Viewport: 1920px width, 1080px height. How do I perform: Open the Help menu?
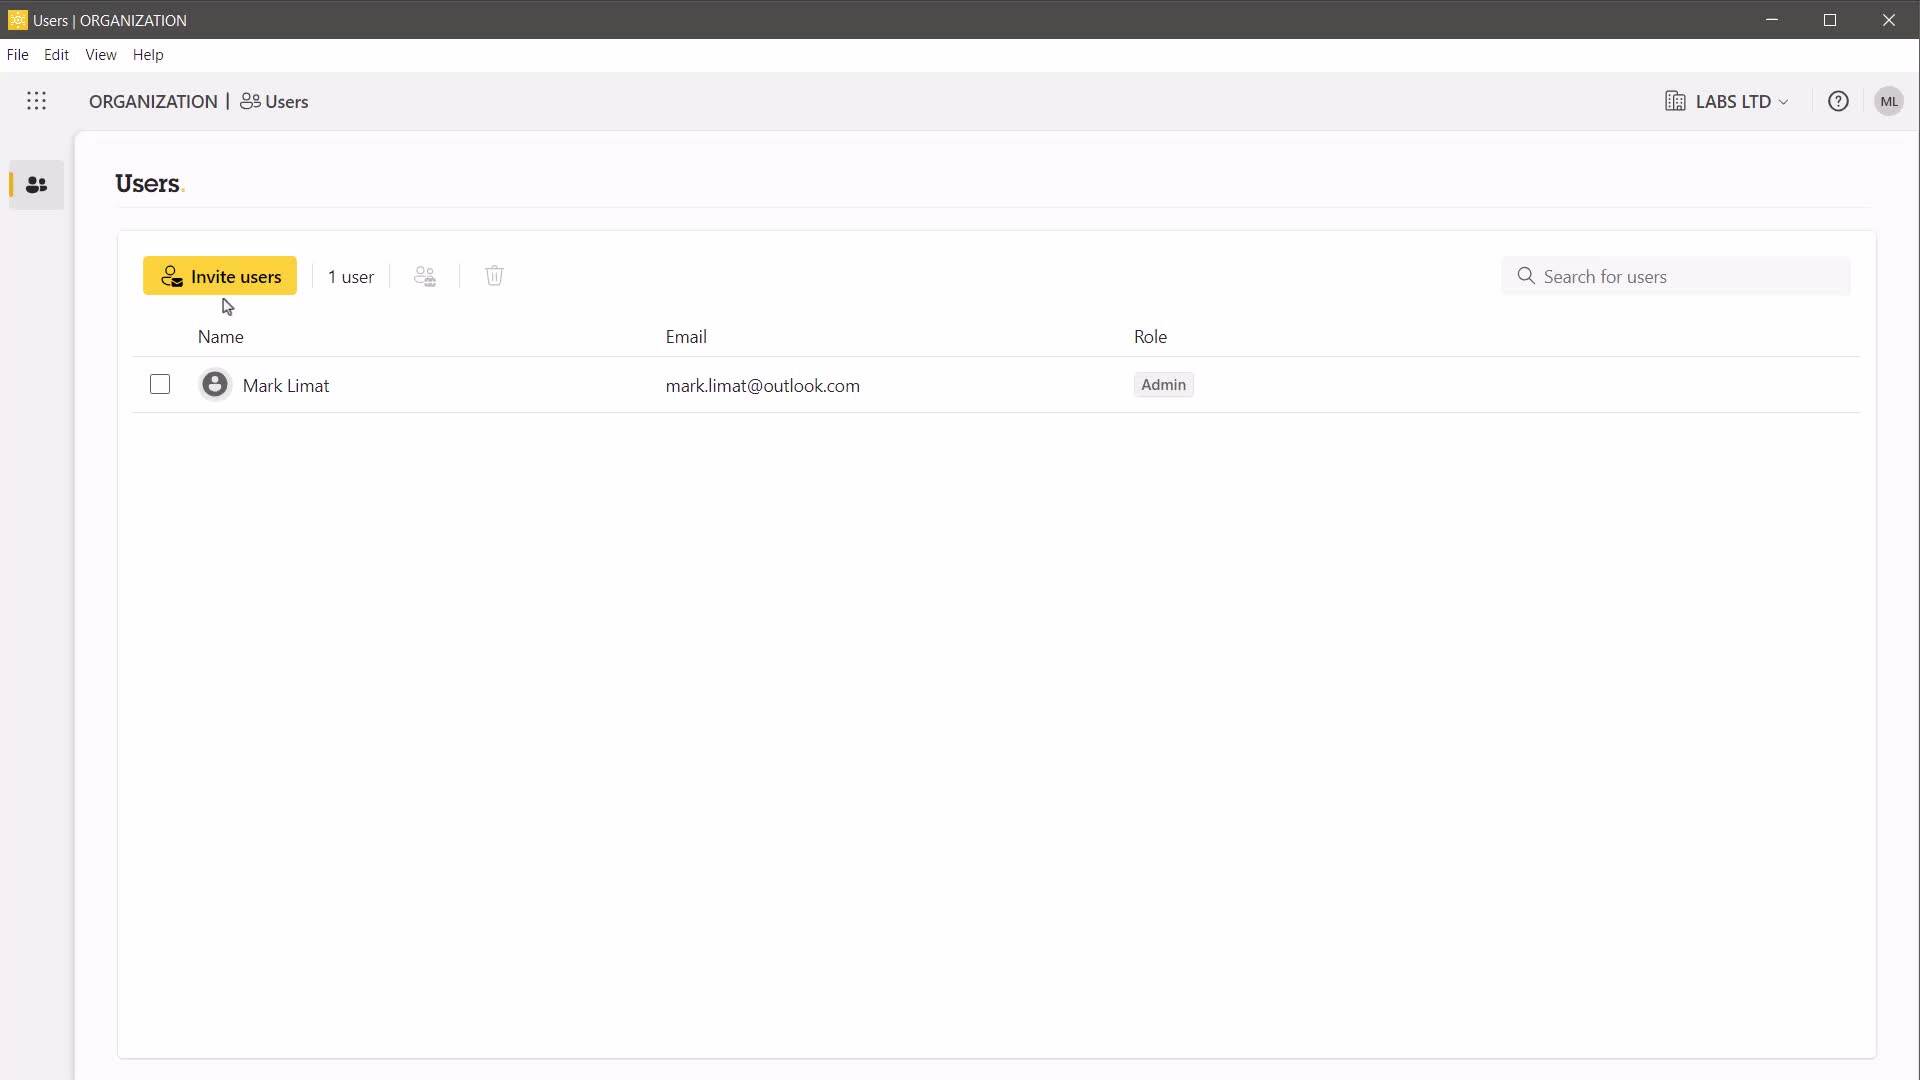(148, 55)
